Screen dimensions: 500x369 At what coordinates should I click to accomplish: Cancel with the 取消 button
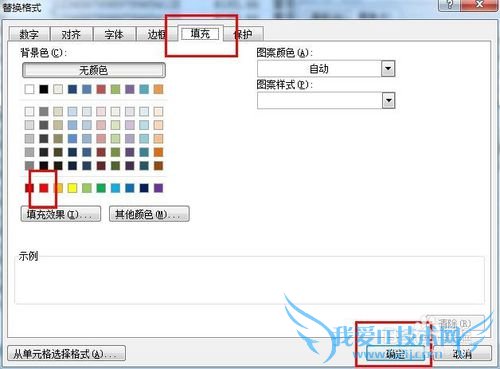(x=463, y=354)
